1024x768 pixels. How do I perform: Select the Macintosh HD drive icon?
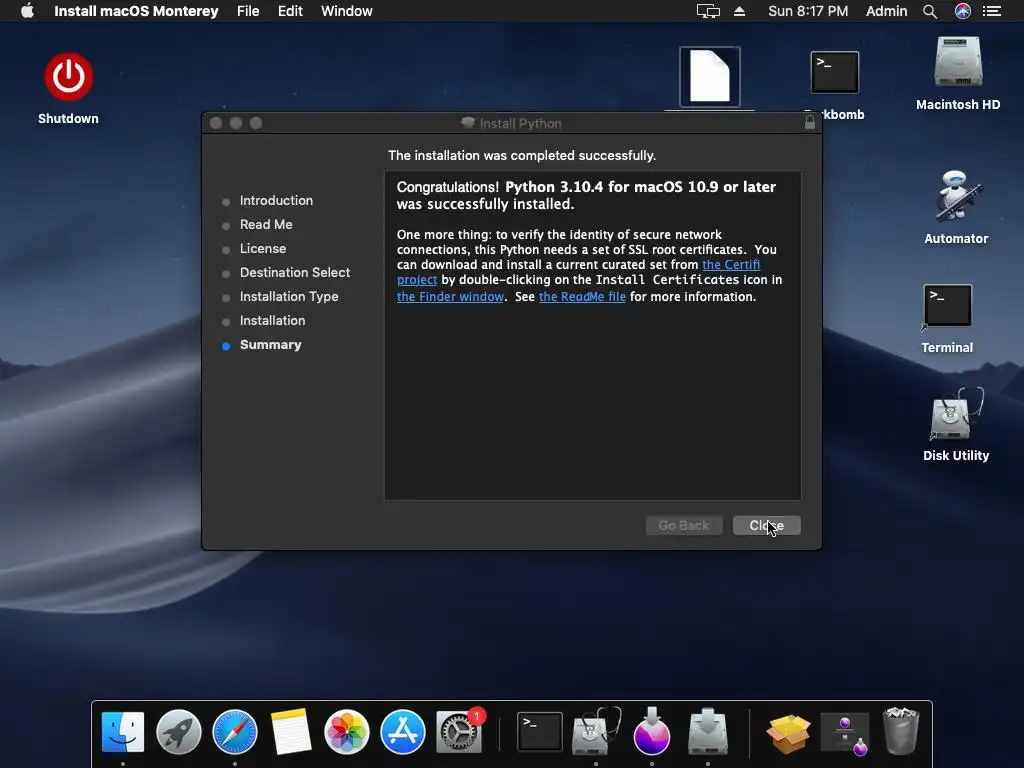pos(957,62)
